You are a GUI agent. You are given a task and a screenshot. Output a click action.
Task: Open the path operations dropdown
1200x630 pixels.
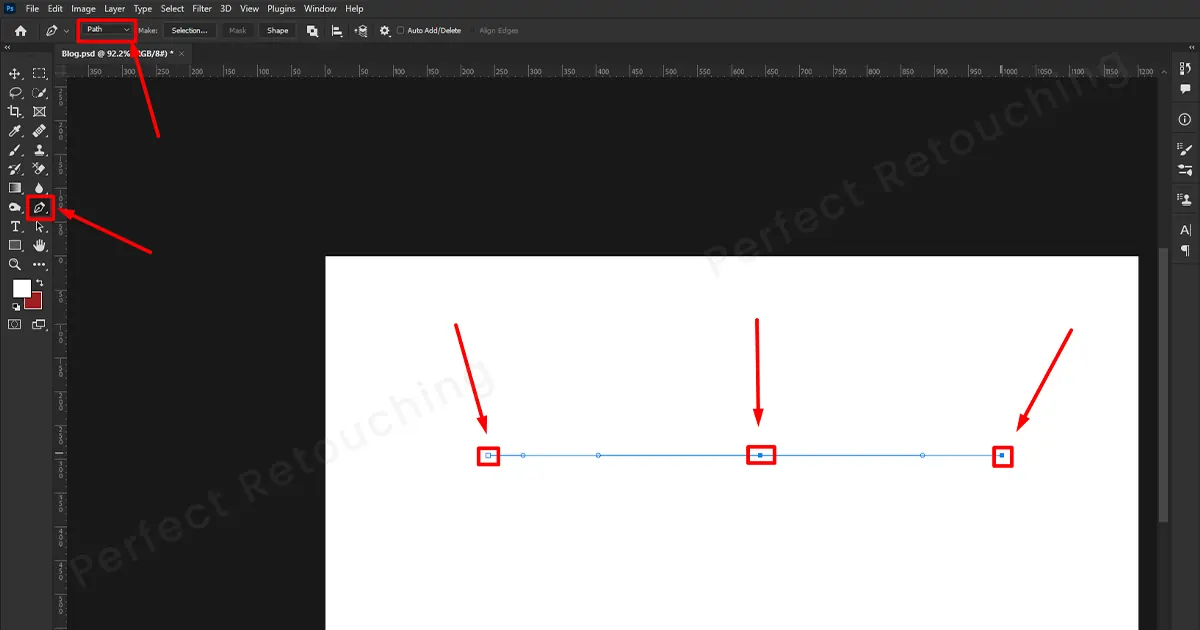pos(312,30)
